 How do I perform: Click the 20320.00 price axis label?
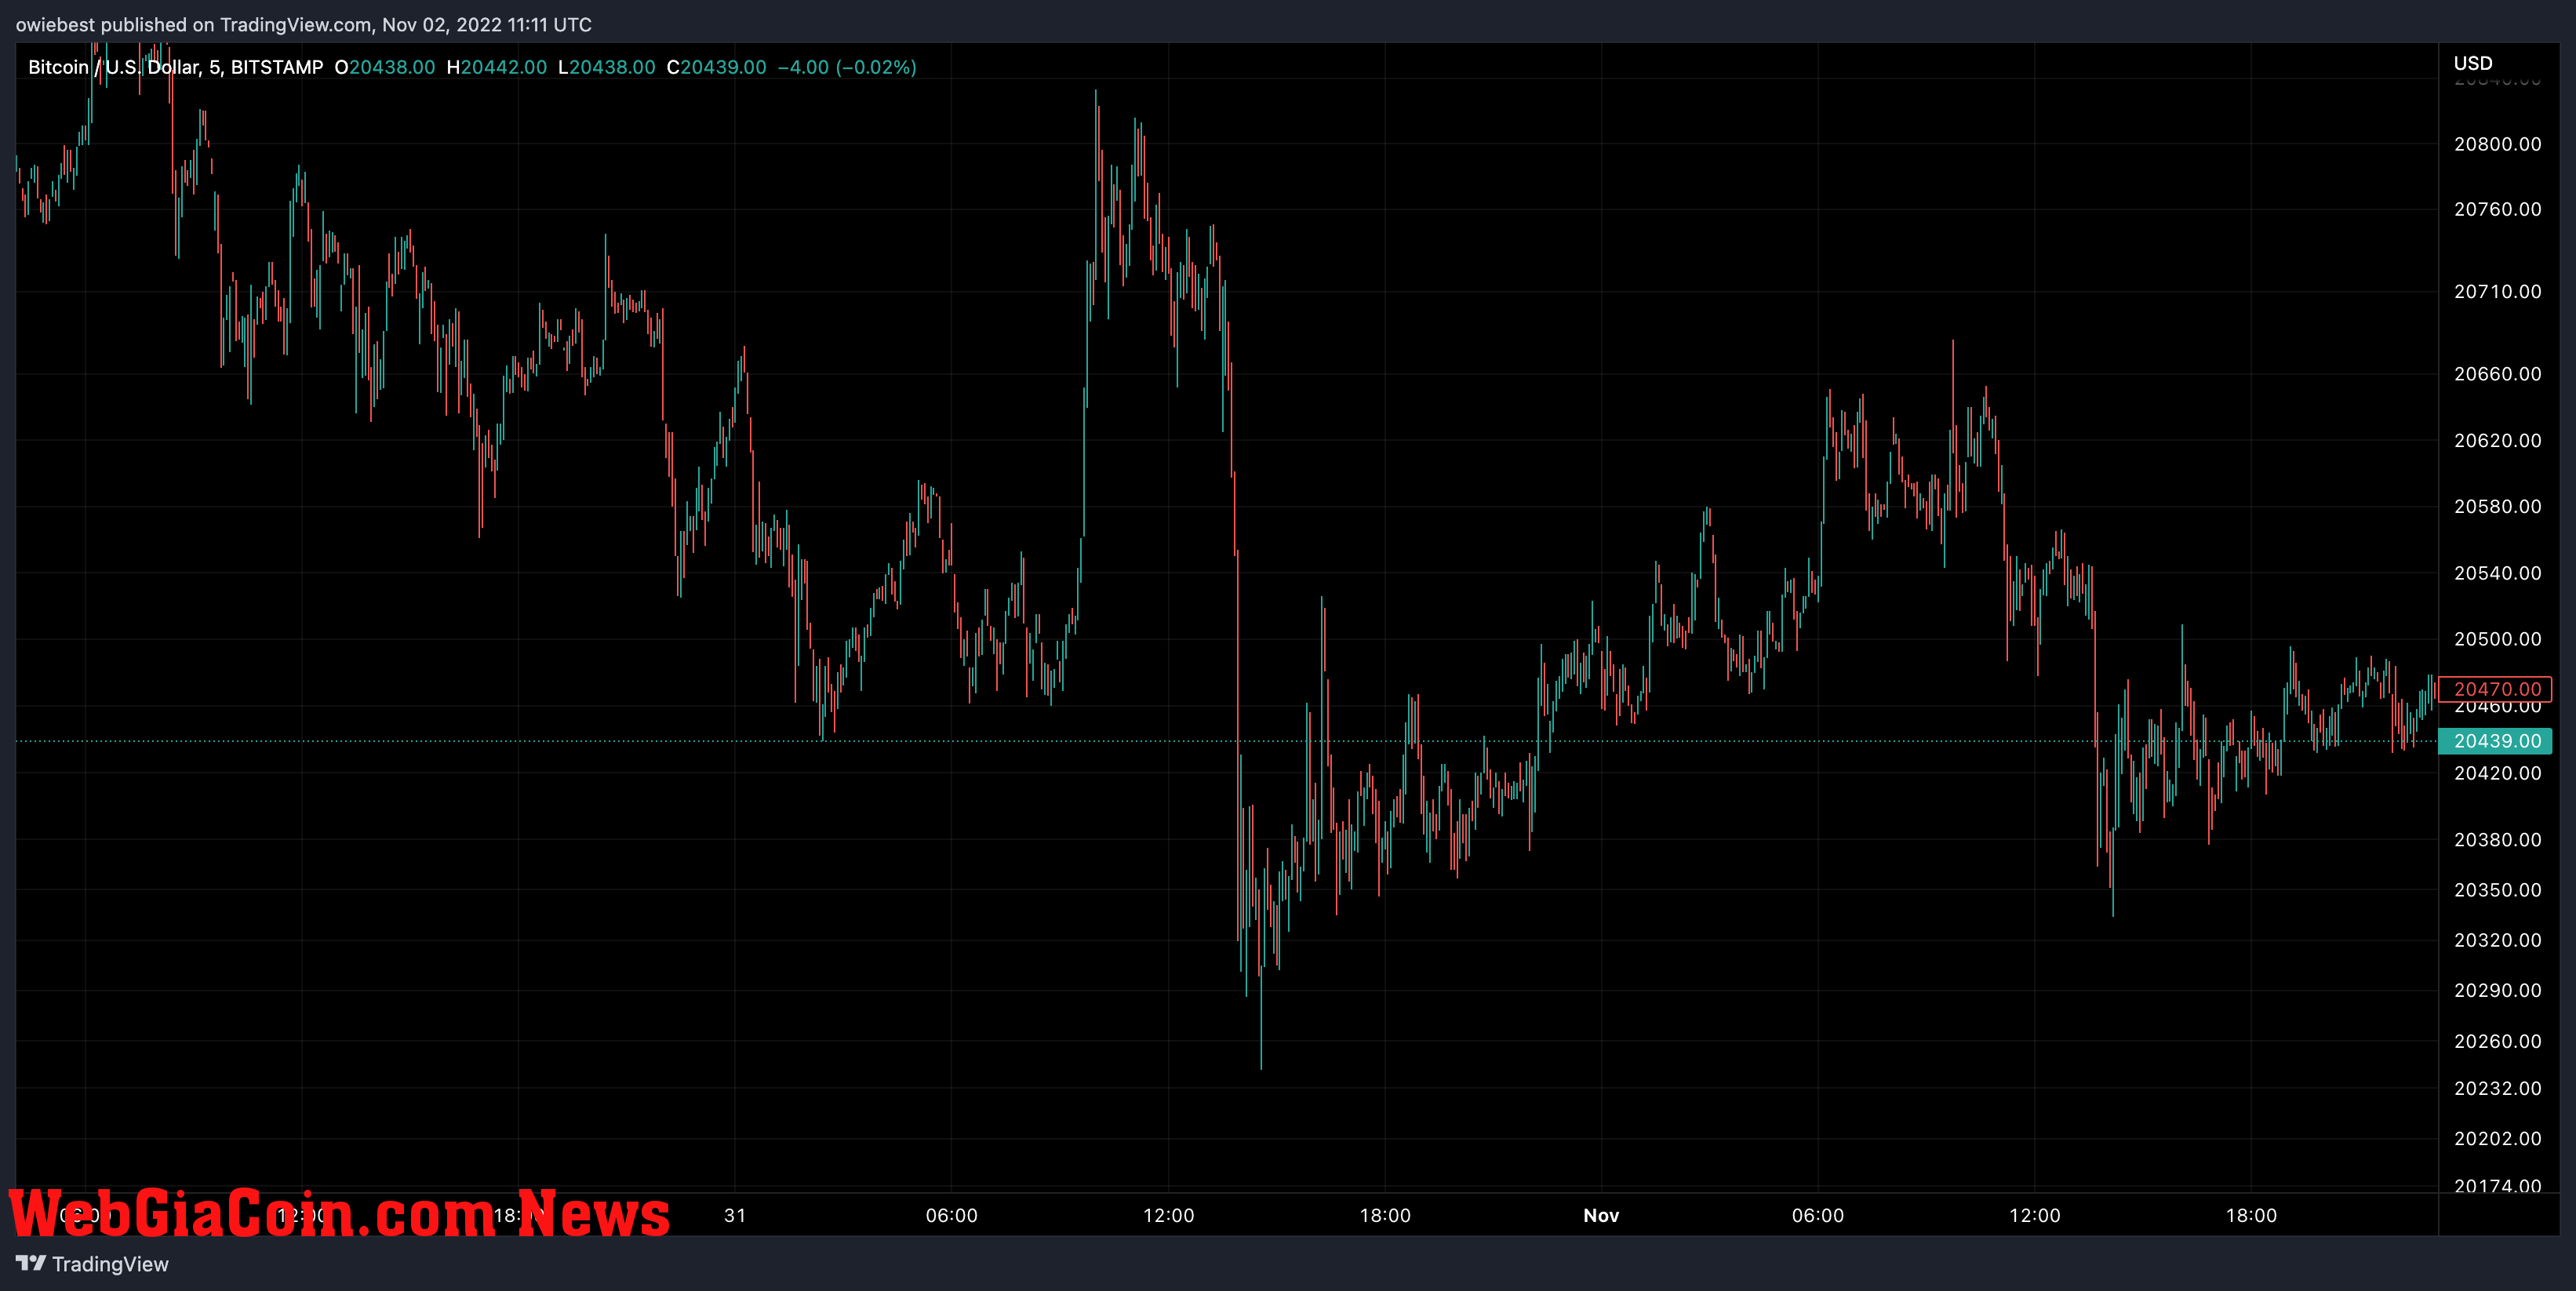click(2497, 940)
